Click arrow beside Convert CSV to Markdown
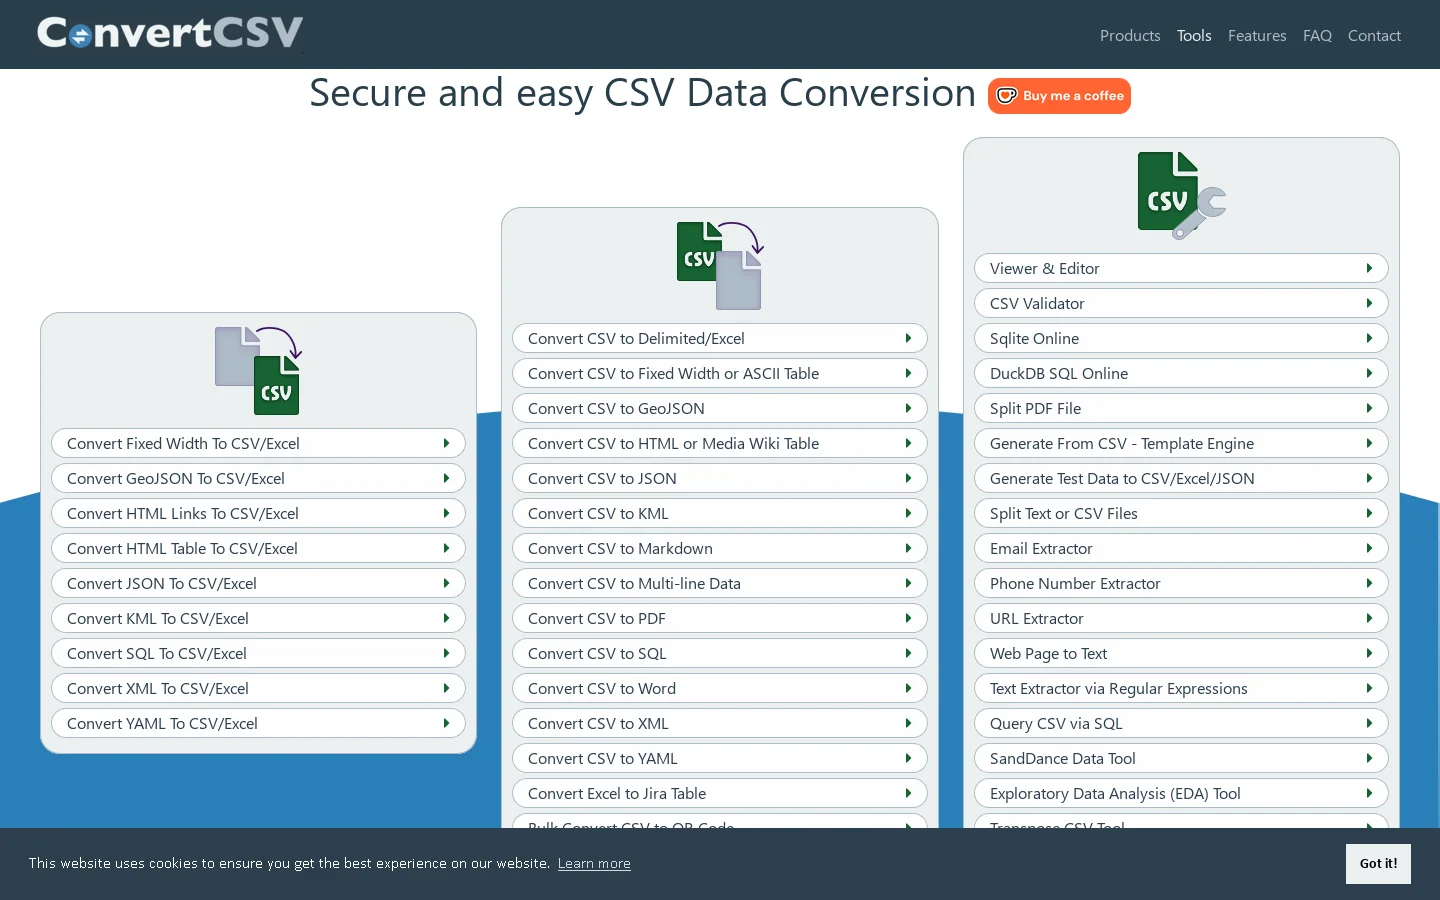This screenshot has width=1440, height=900. click(908, 548)
